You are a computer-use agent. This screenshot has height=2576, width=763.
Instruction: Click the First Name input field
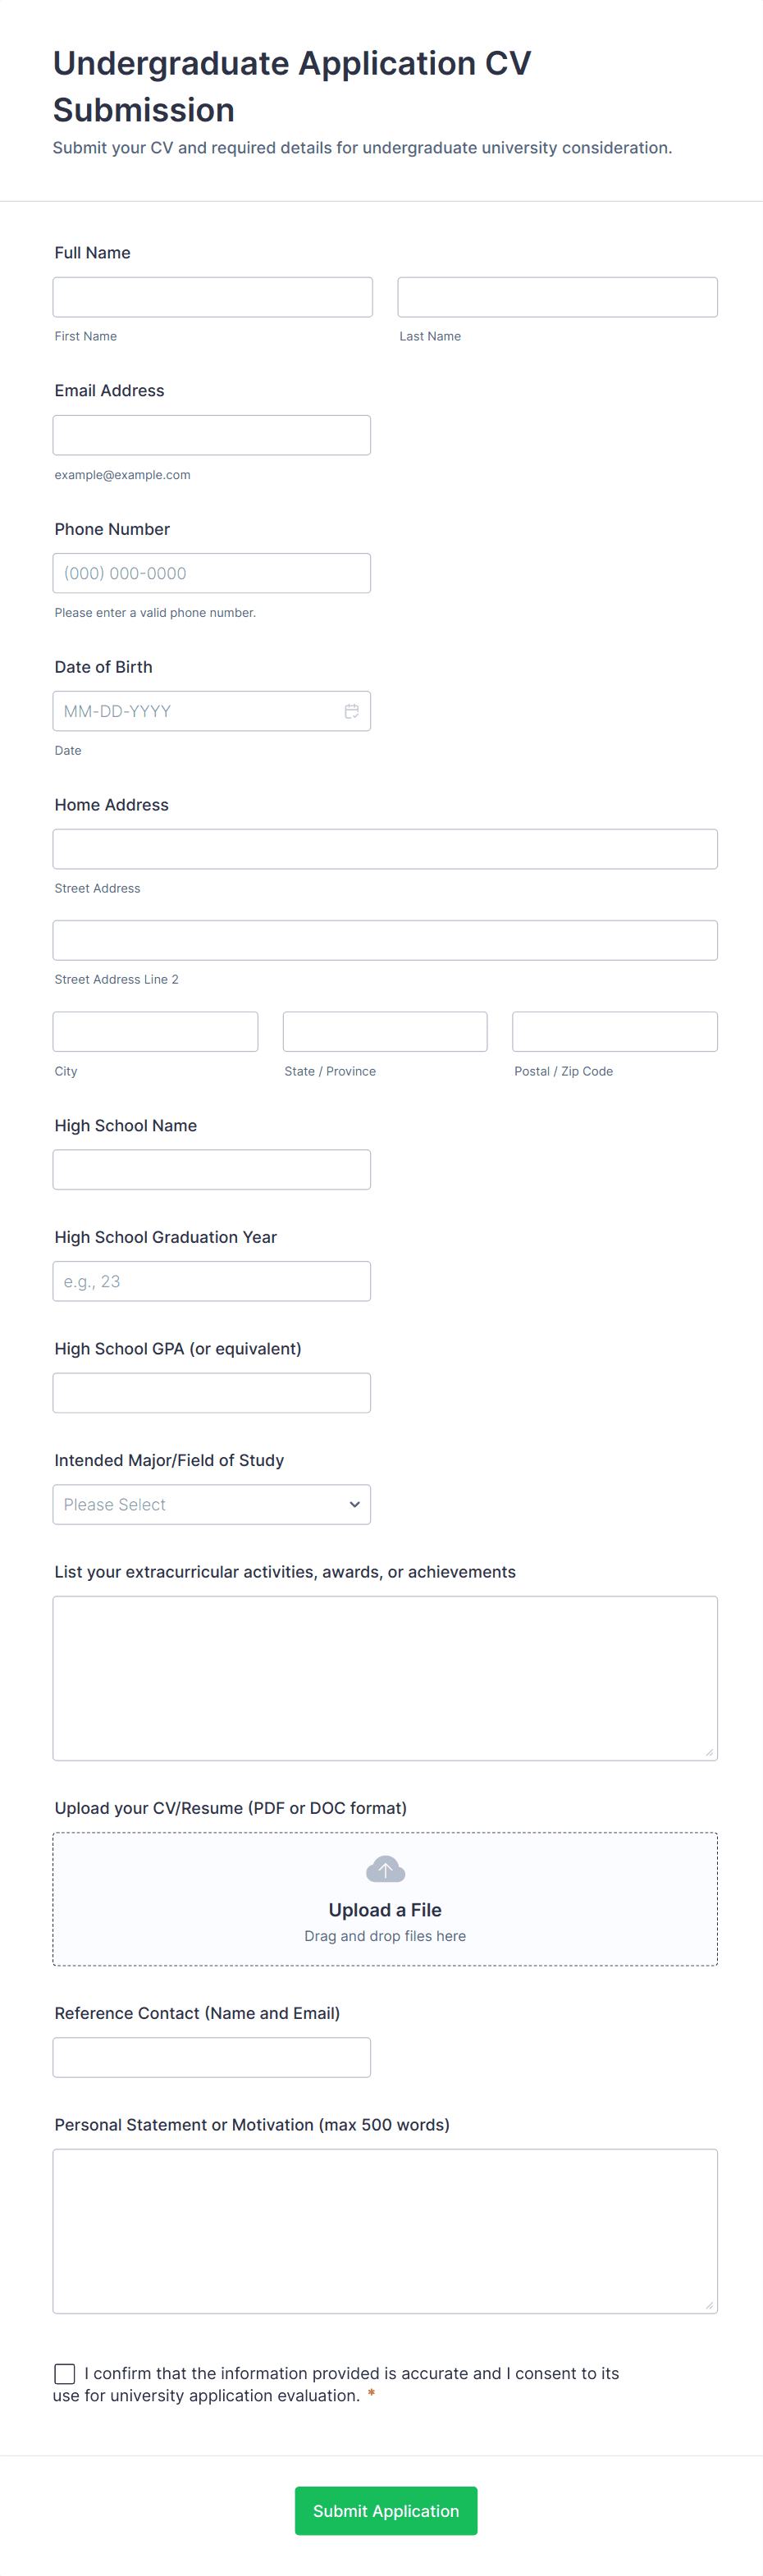click(212, 297)
